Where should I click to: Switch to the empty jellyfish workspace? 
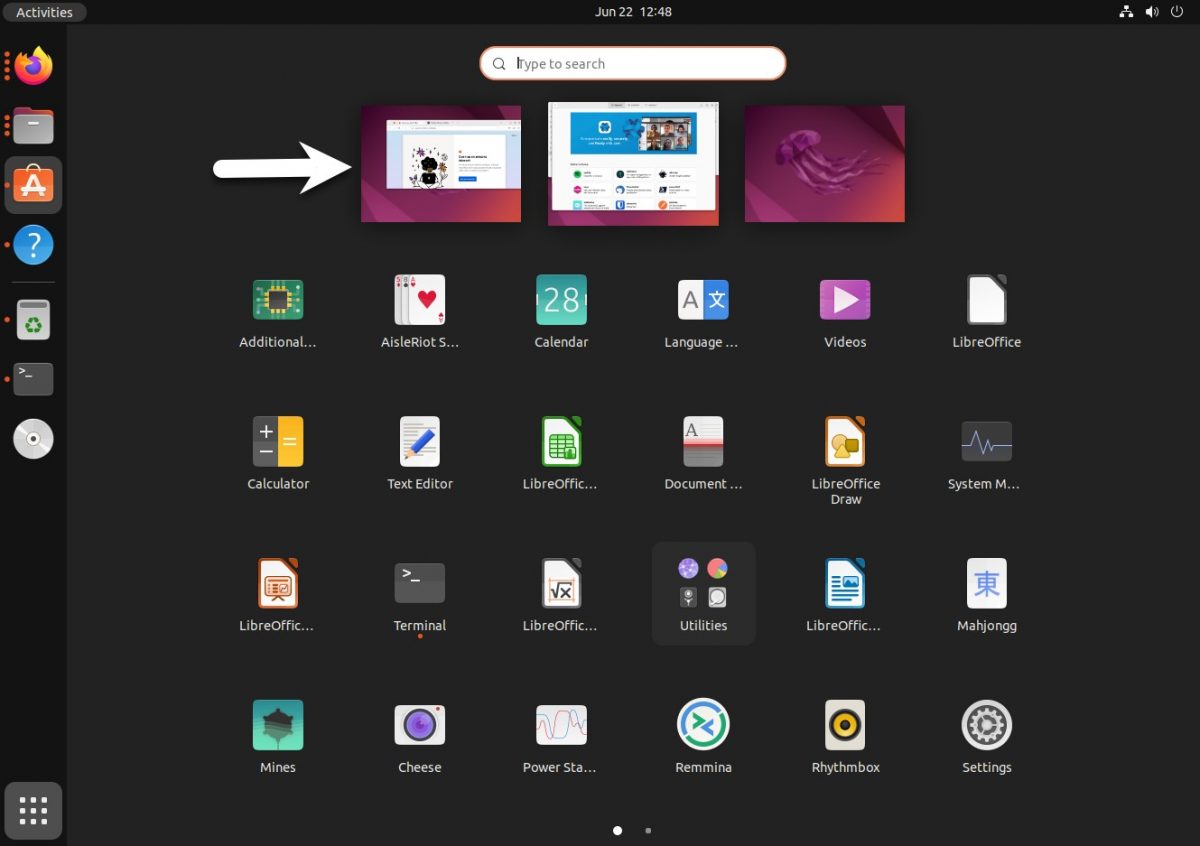825,164
